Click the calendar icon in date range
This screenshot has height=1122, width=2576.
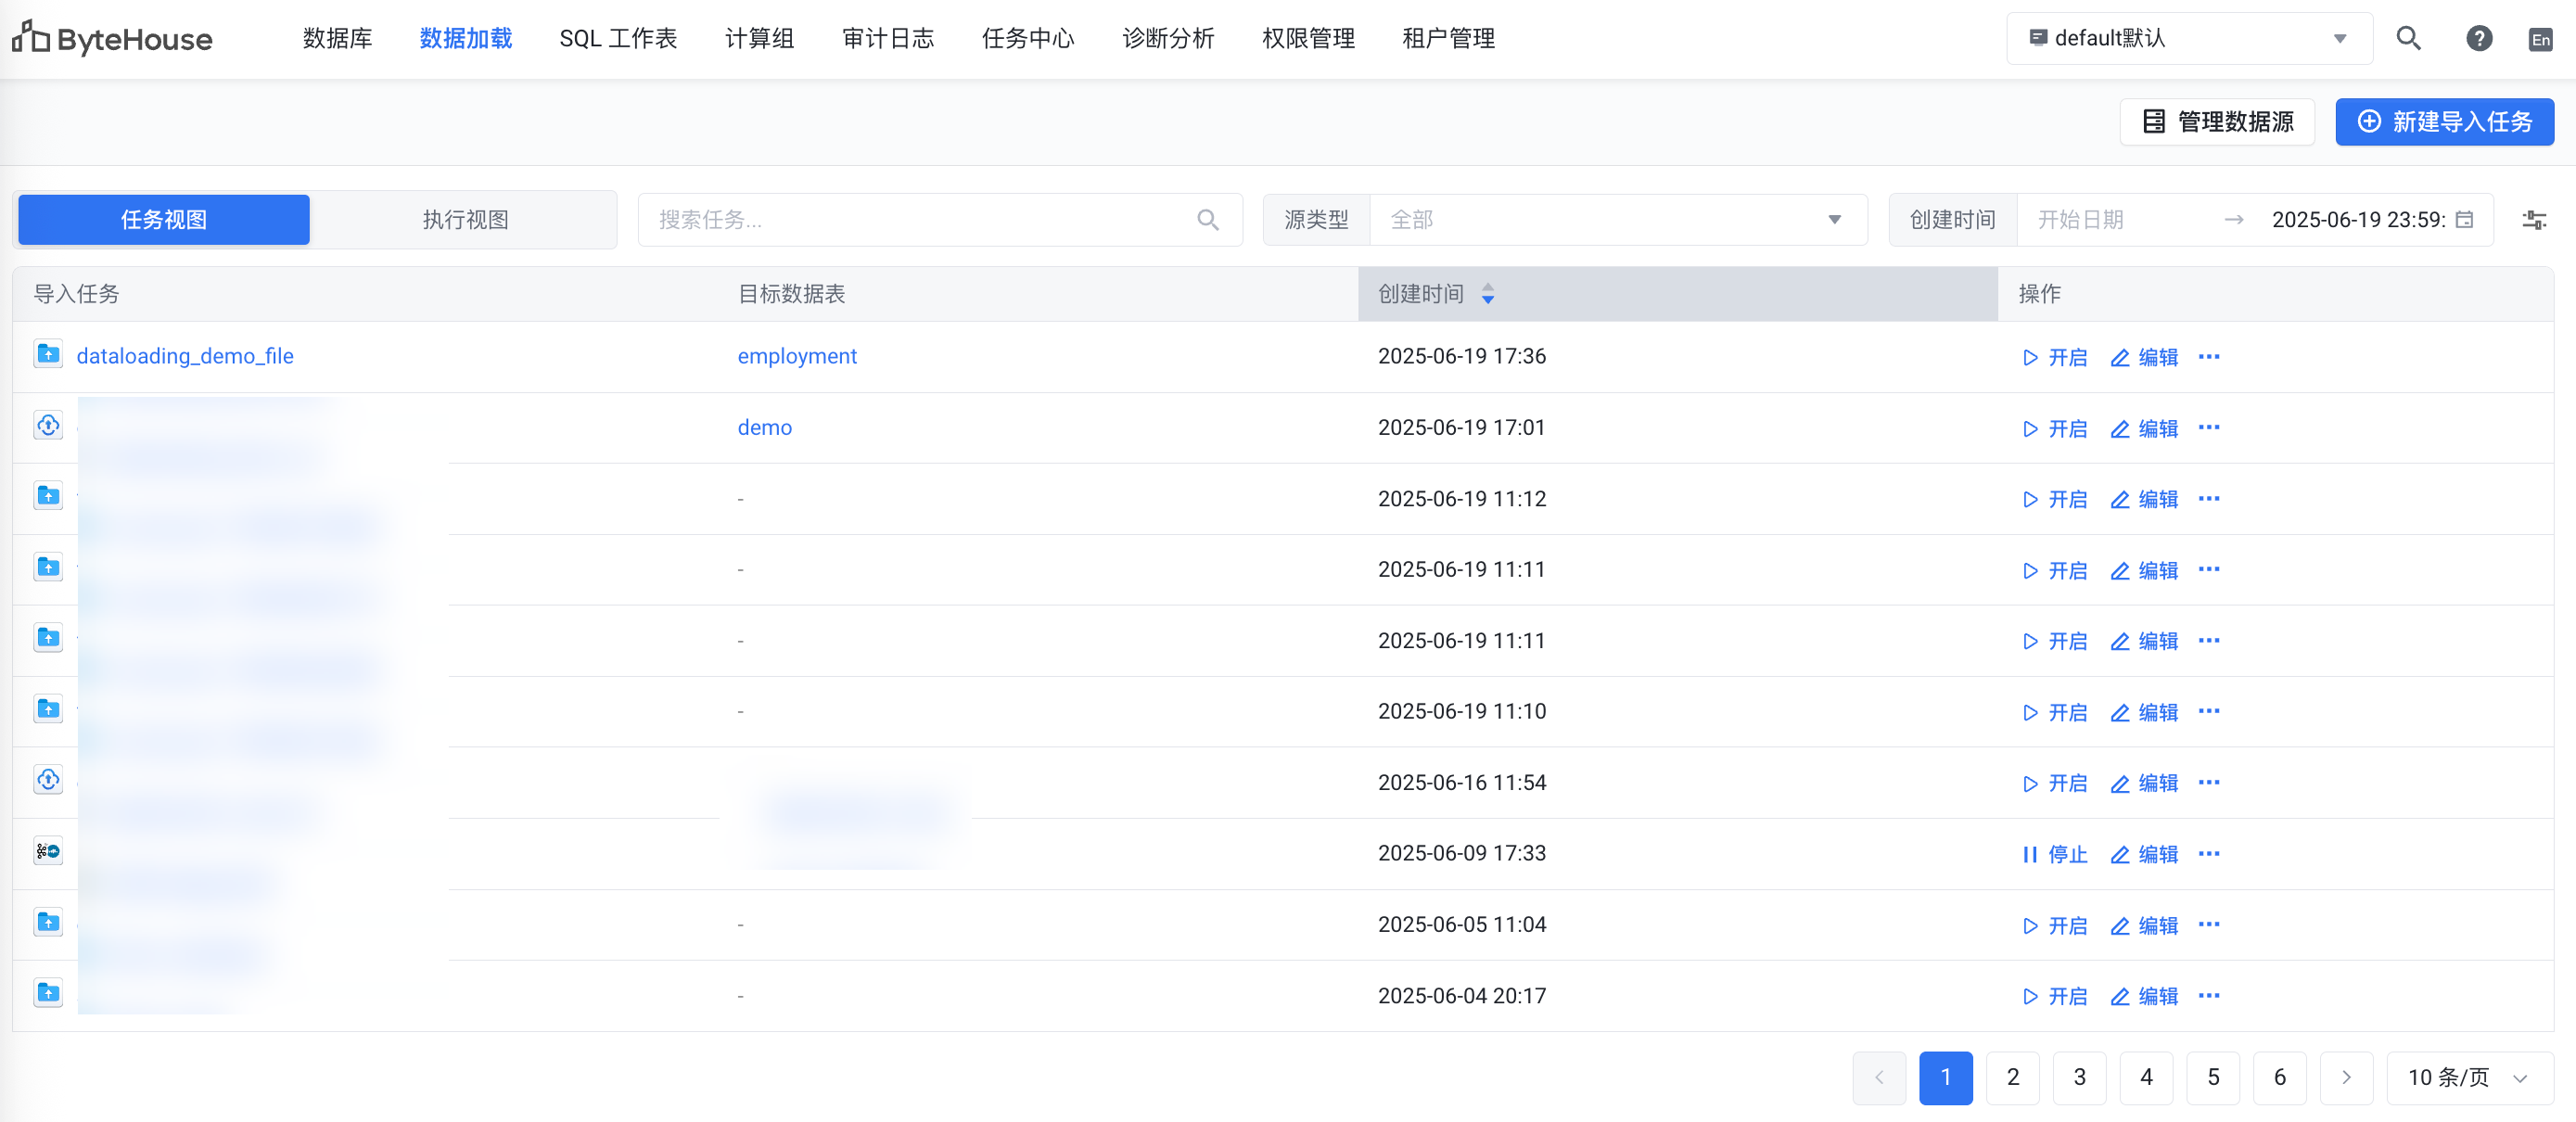click(x=2464, y=219)
